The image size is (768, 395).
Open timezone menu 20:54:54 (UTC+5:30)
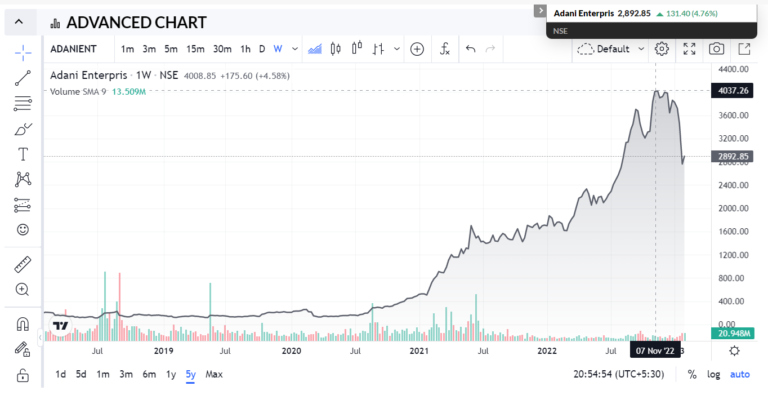(619, 374)
